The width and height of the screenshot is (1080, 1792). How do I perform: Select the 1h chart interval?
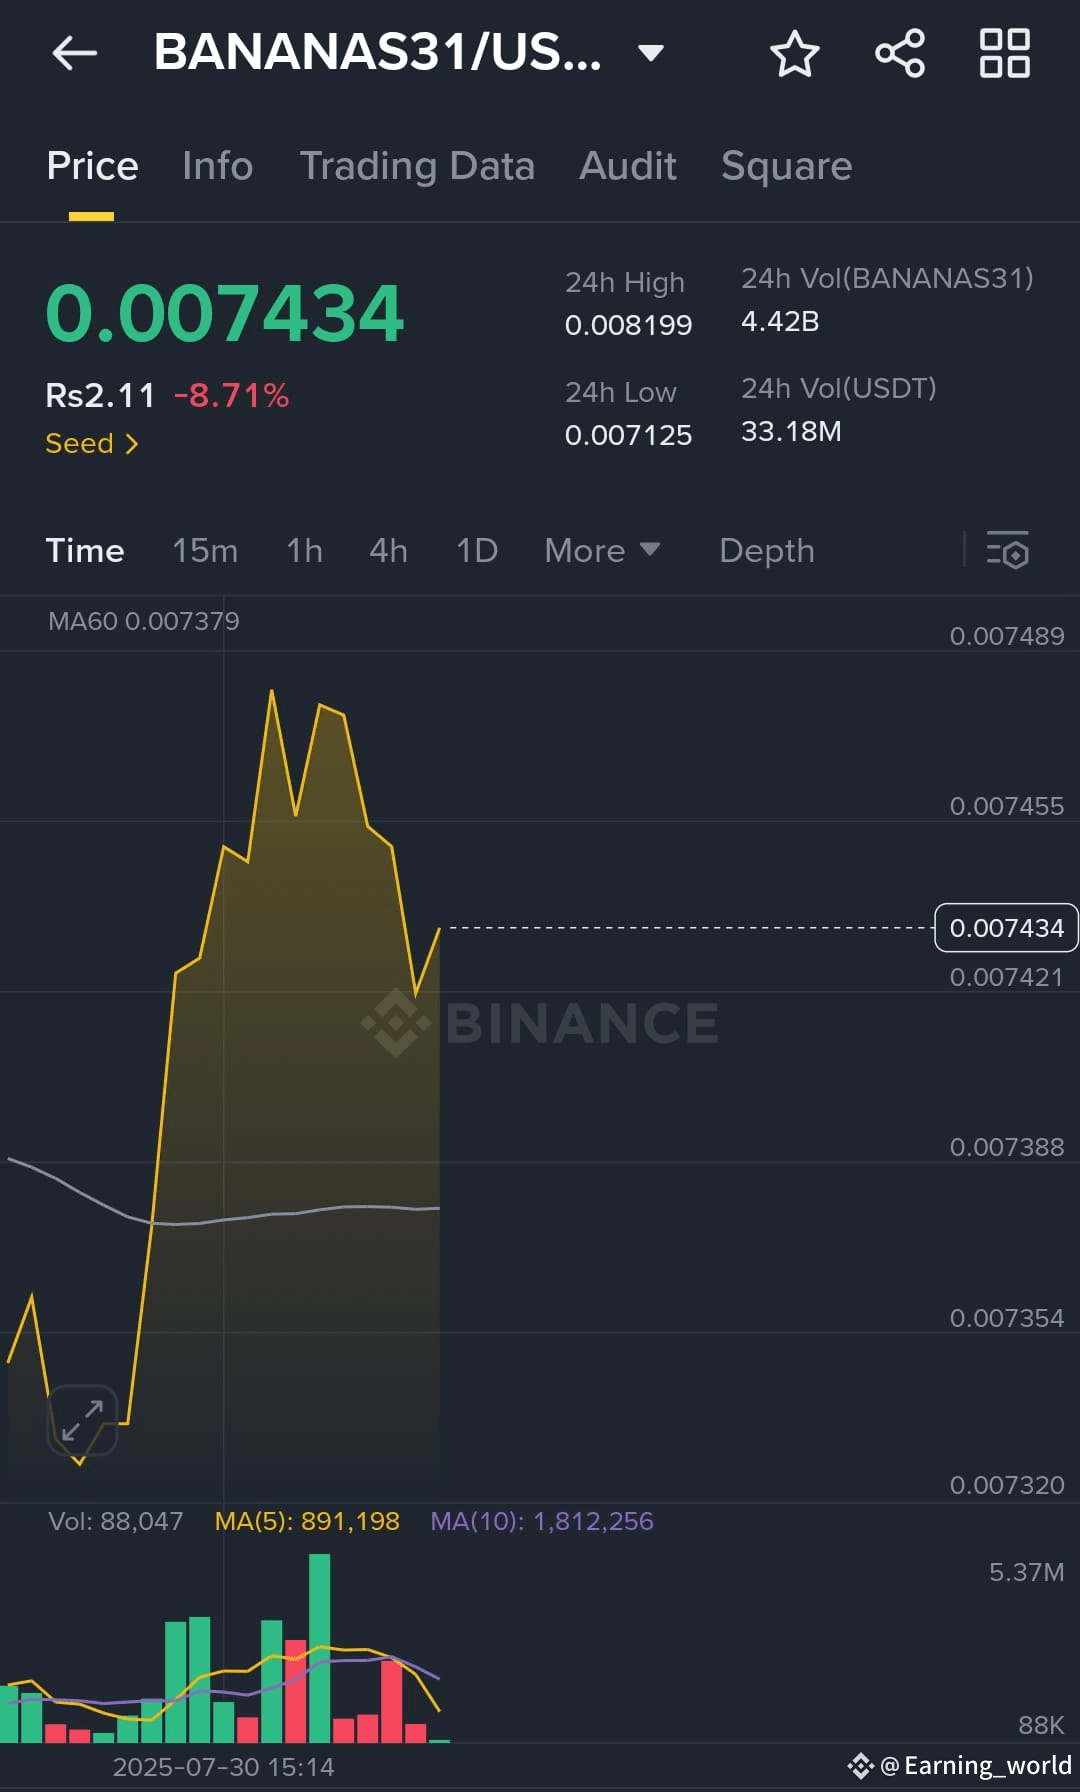[x=304, y=551]
